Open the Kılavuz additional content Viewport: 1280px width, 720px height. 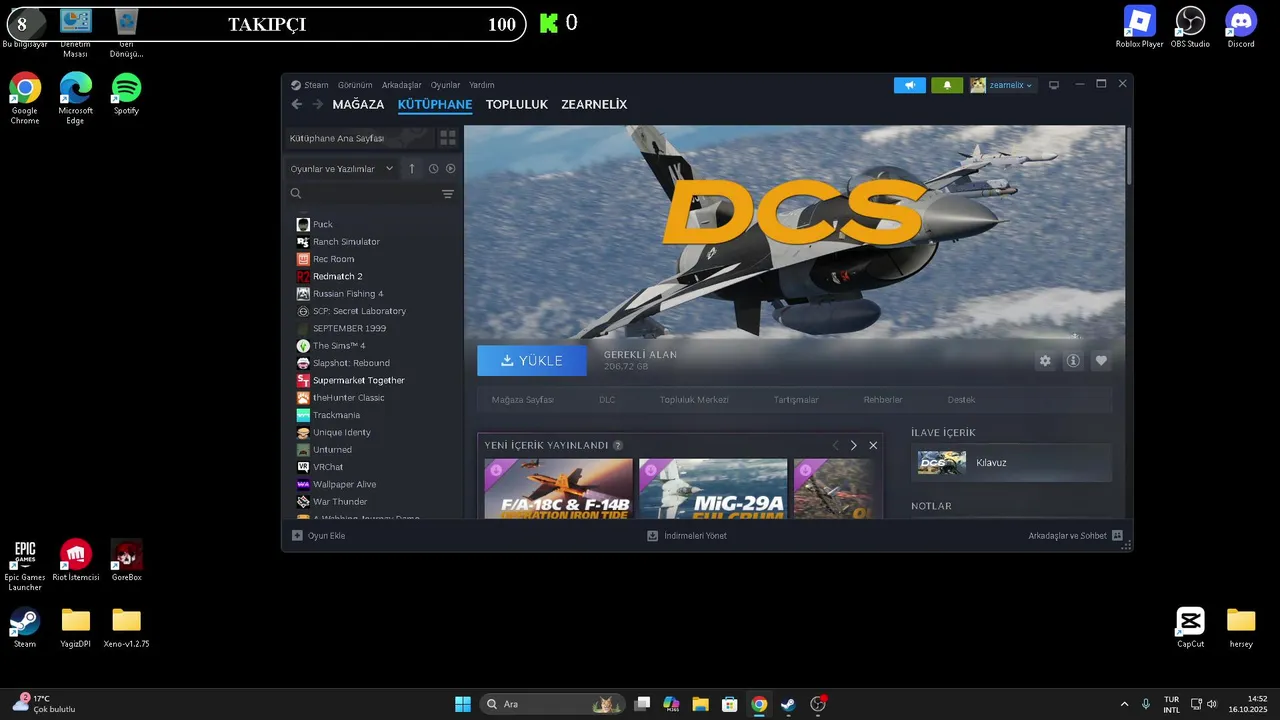coord(1011,463)
